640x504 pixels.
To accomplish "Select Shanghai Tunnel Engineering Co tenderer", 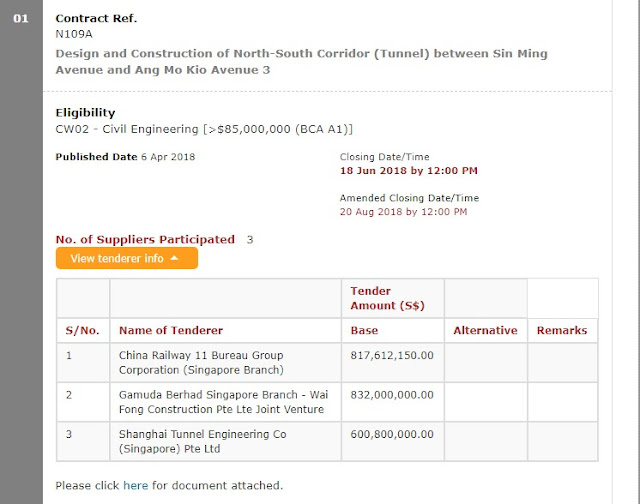I will pos(202,441).
